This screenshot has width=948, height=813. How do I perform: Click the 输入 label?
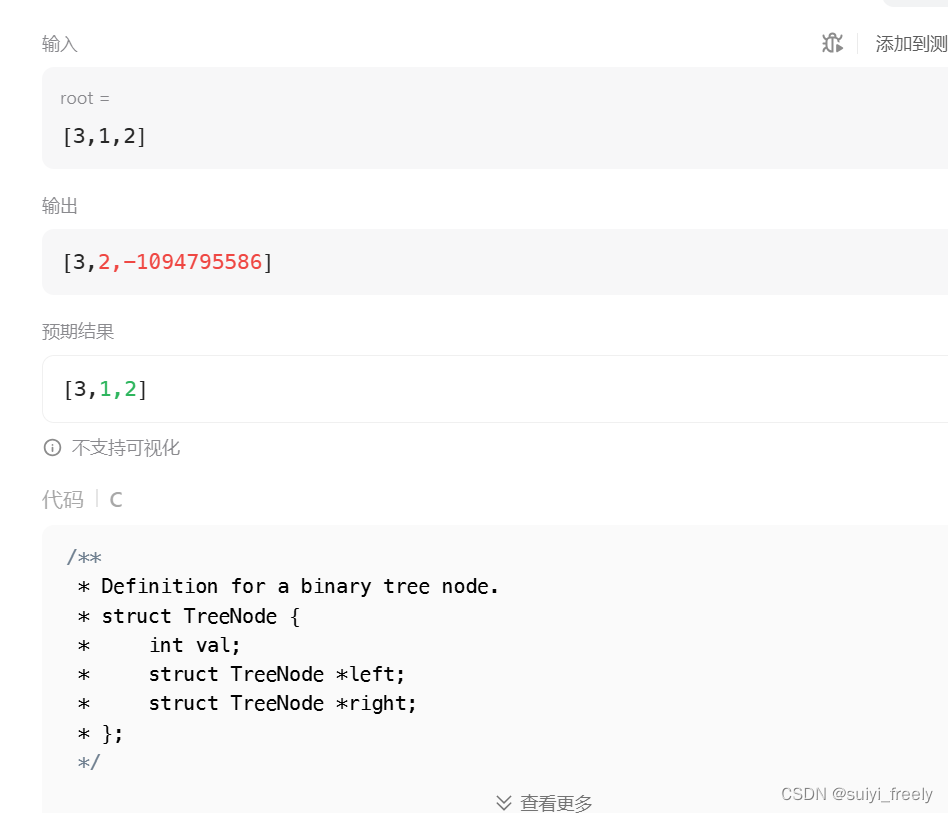[60, 44]
